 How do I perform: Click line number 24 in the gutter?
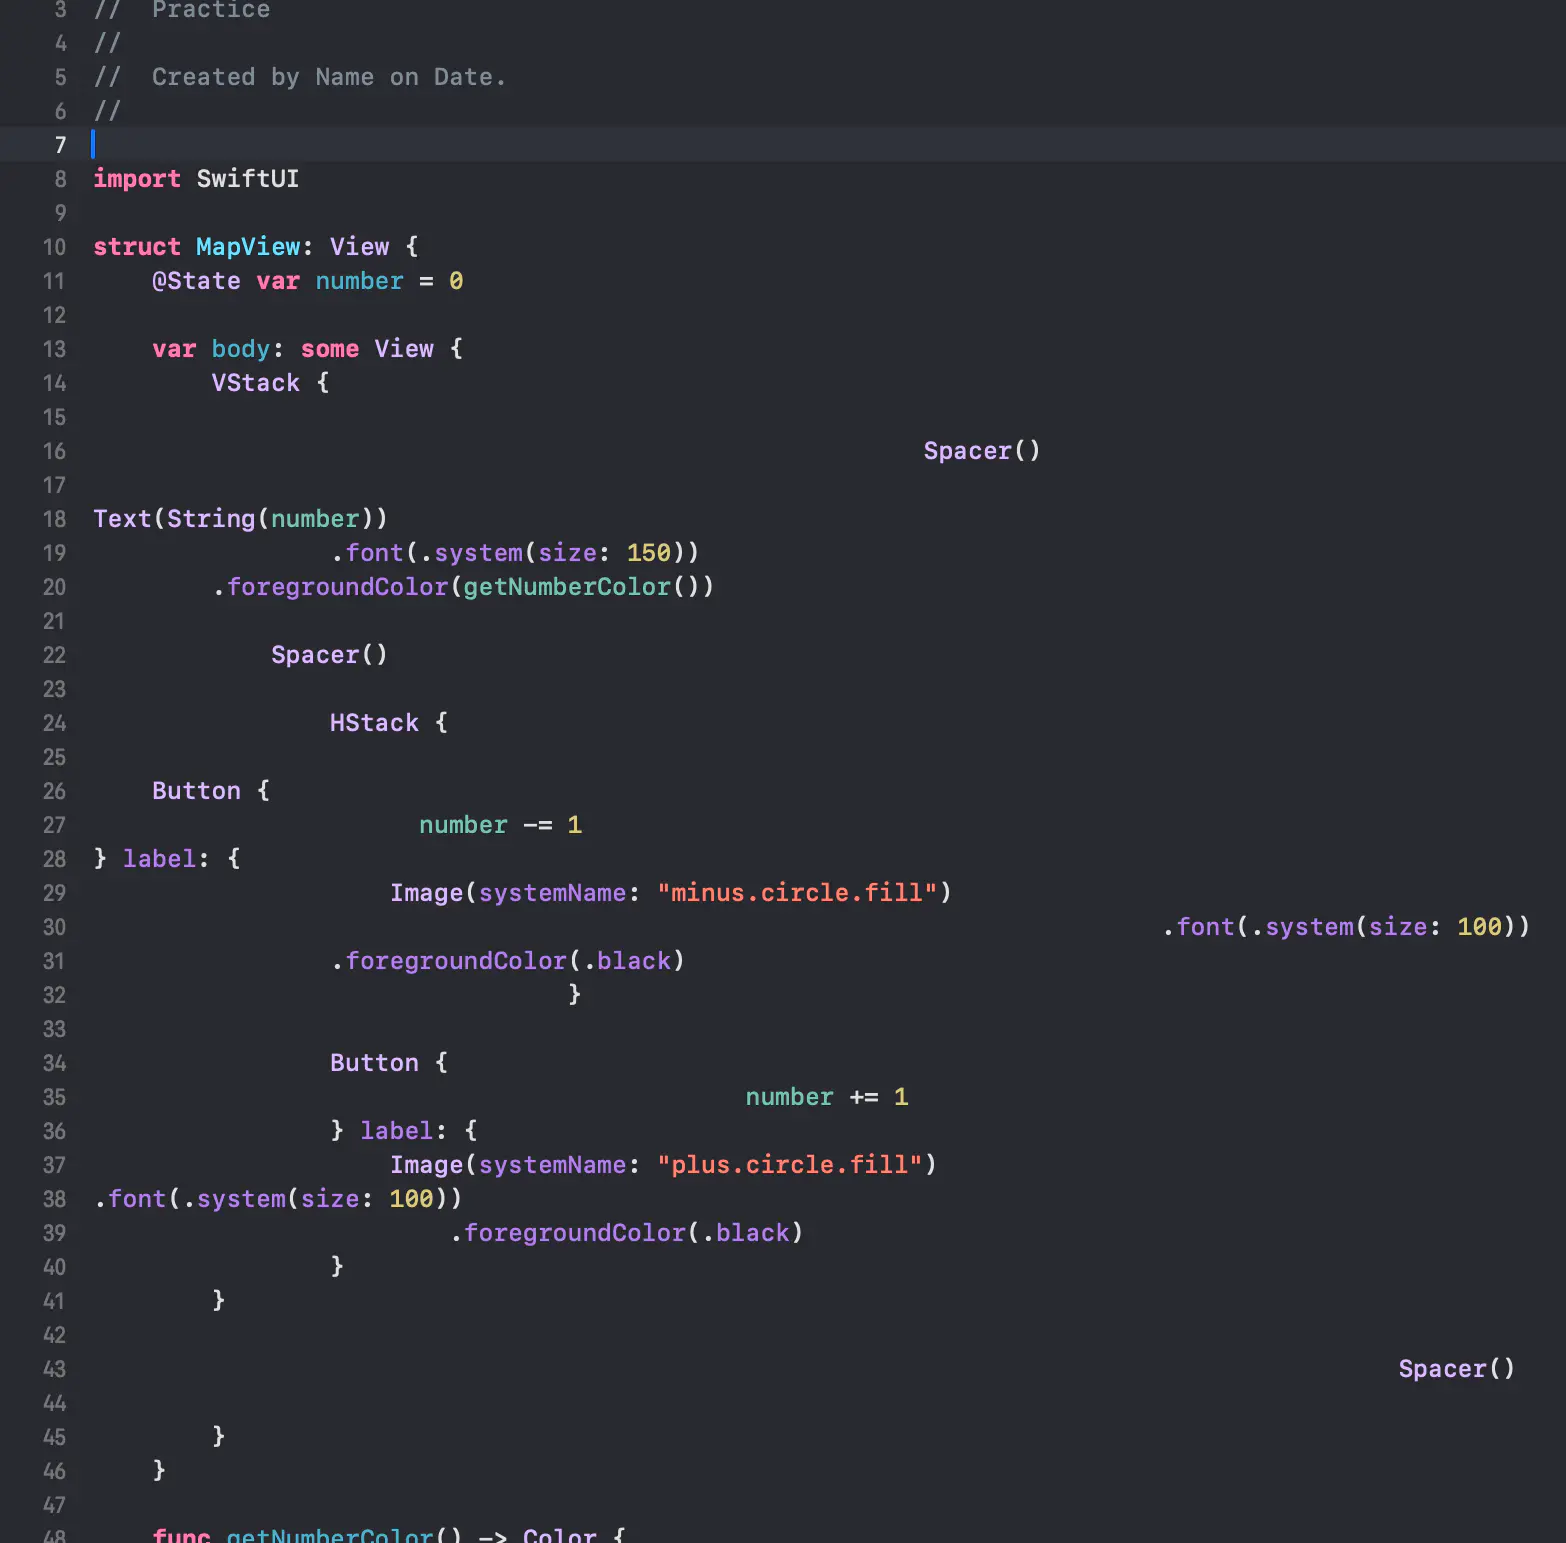[54, 723]
